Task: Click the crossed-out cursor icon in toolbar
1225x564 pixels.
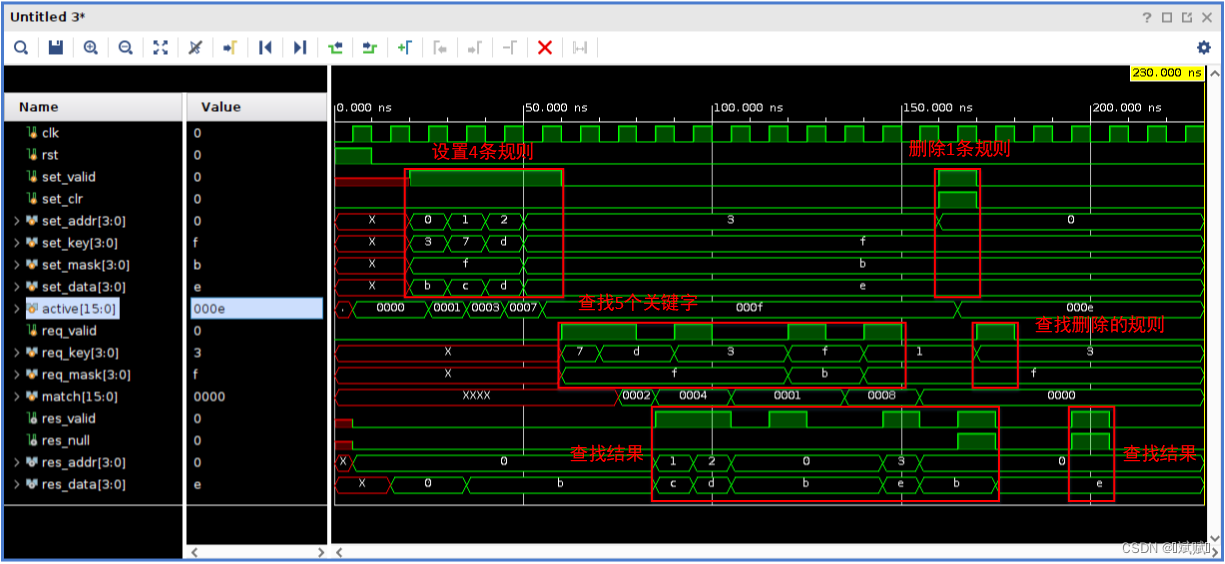Action: [x=196, y=47]
